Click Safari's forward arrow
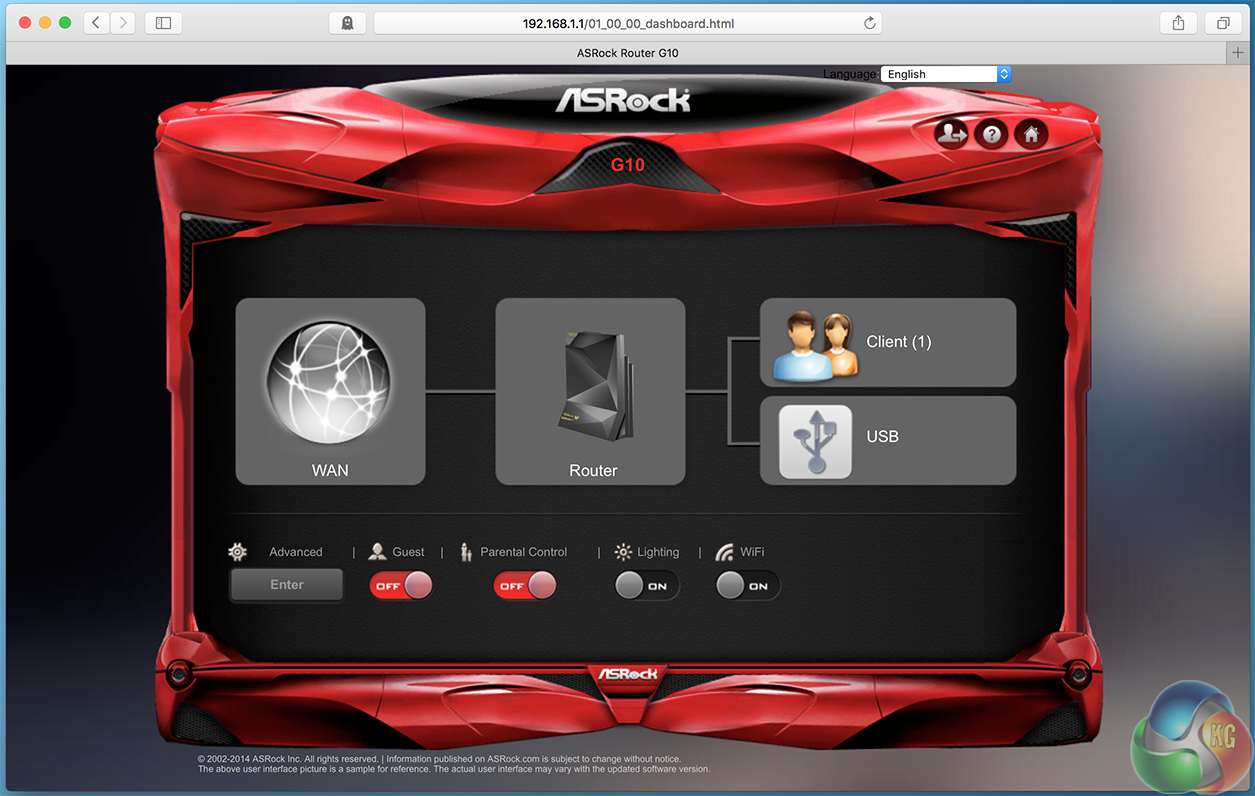1255x796 pixels. coord(123,22)
